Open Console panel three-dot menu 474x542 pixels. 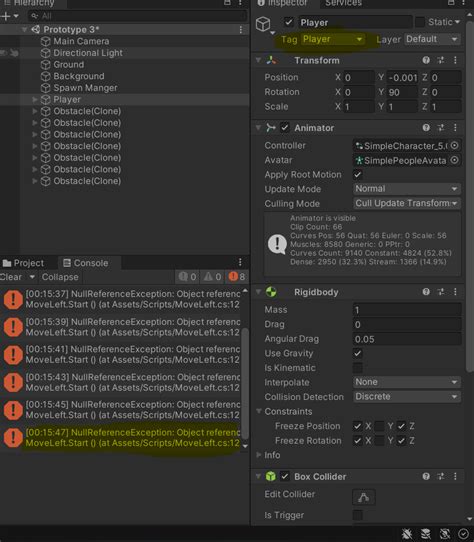coord(240,262)
